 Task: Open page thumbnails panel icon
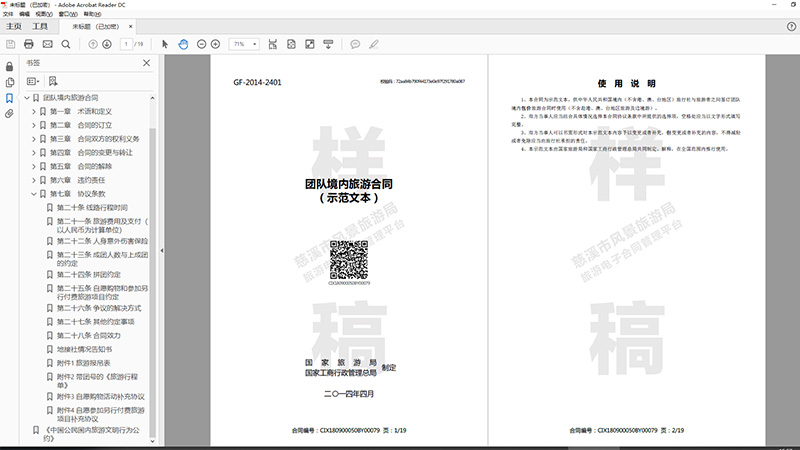click(9, 82)
